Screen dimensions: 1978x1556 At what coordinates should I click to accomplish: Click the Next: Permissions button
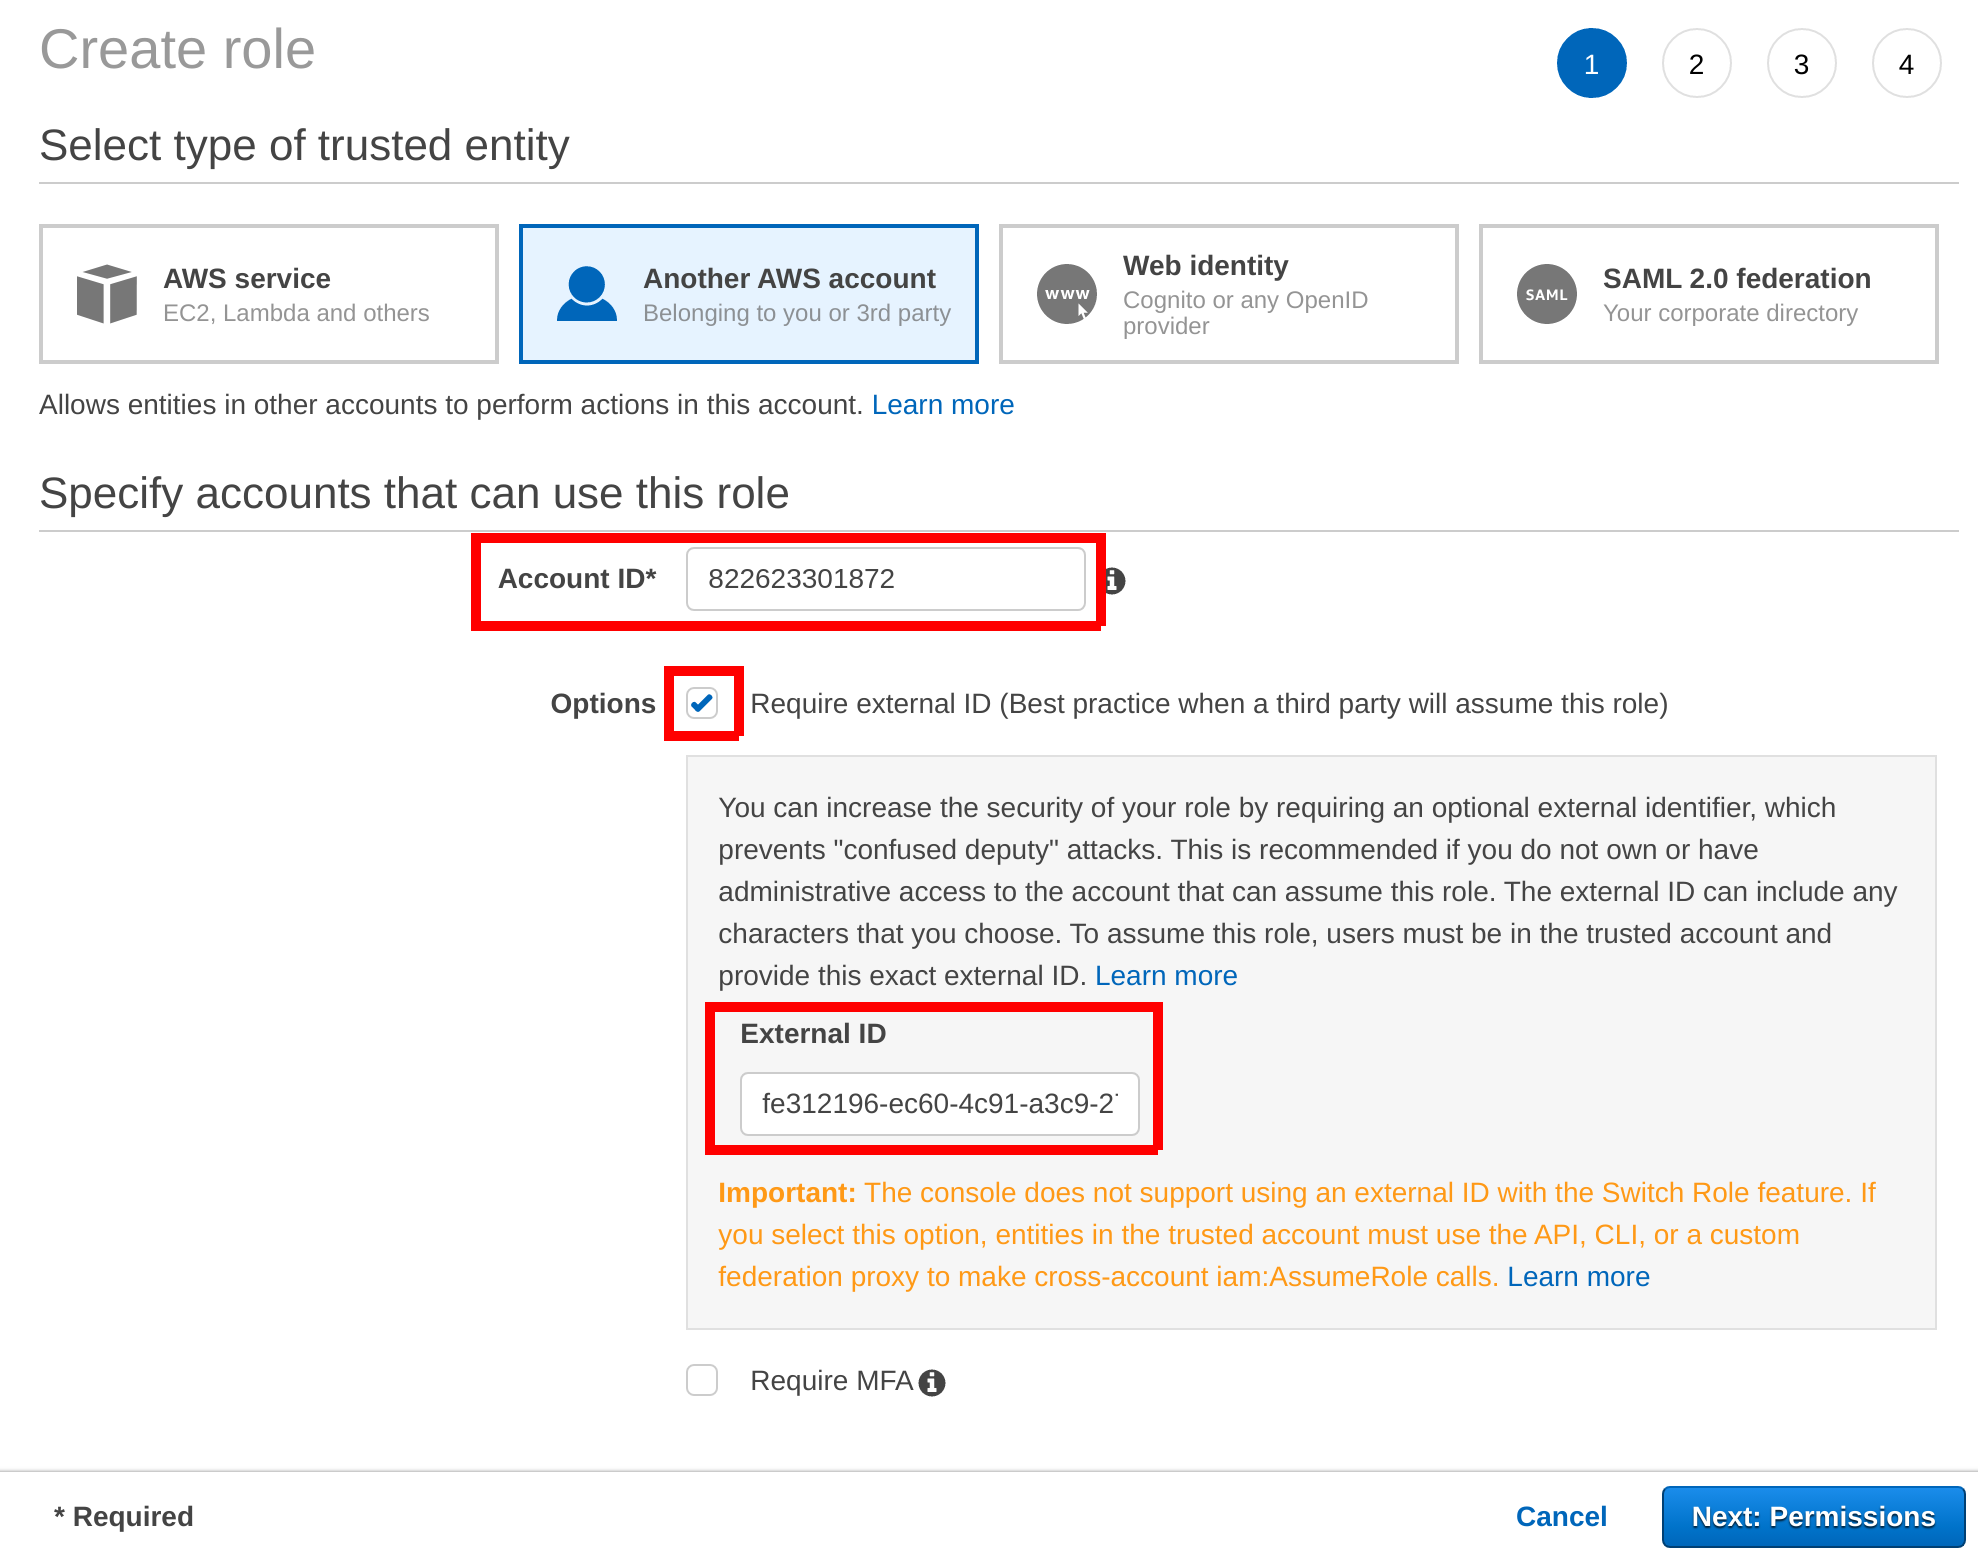click(x=1812, y=1516)
